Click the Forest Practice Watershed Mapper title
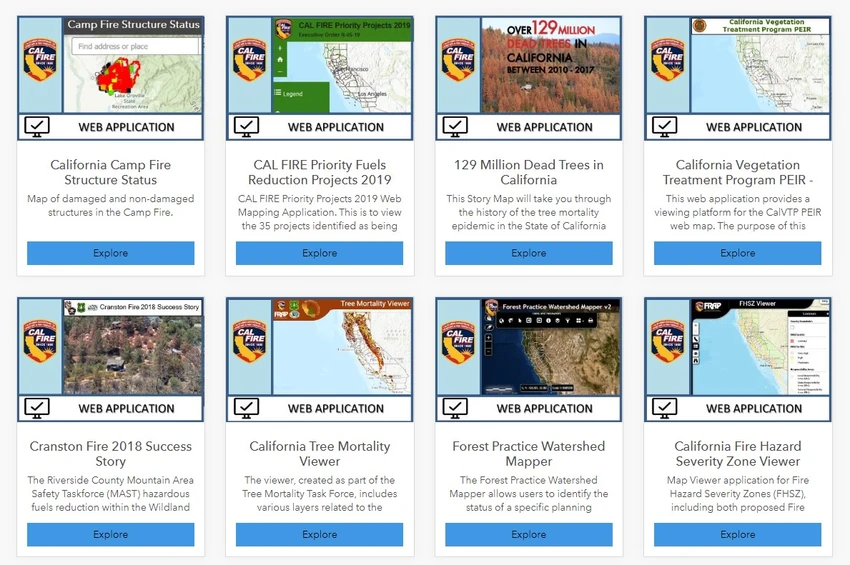 pos(529,454)
